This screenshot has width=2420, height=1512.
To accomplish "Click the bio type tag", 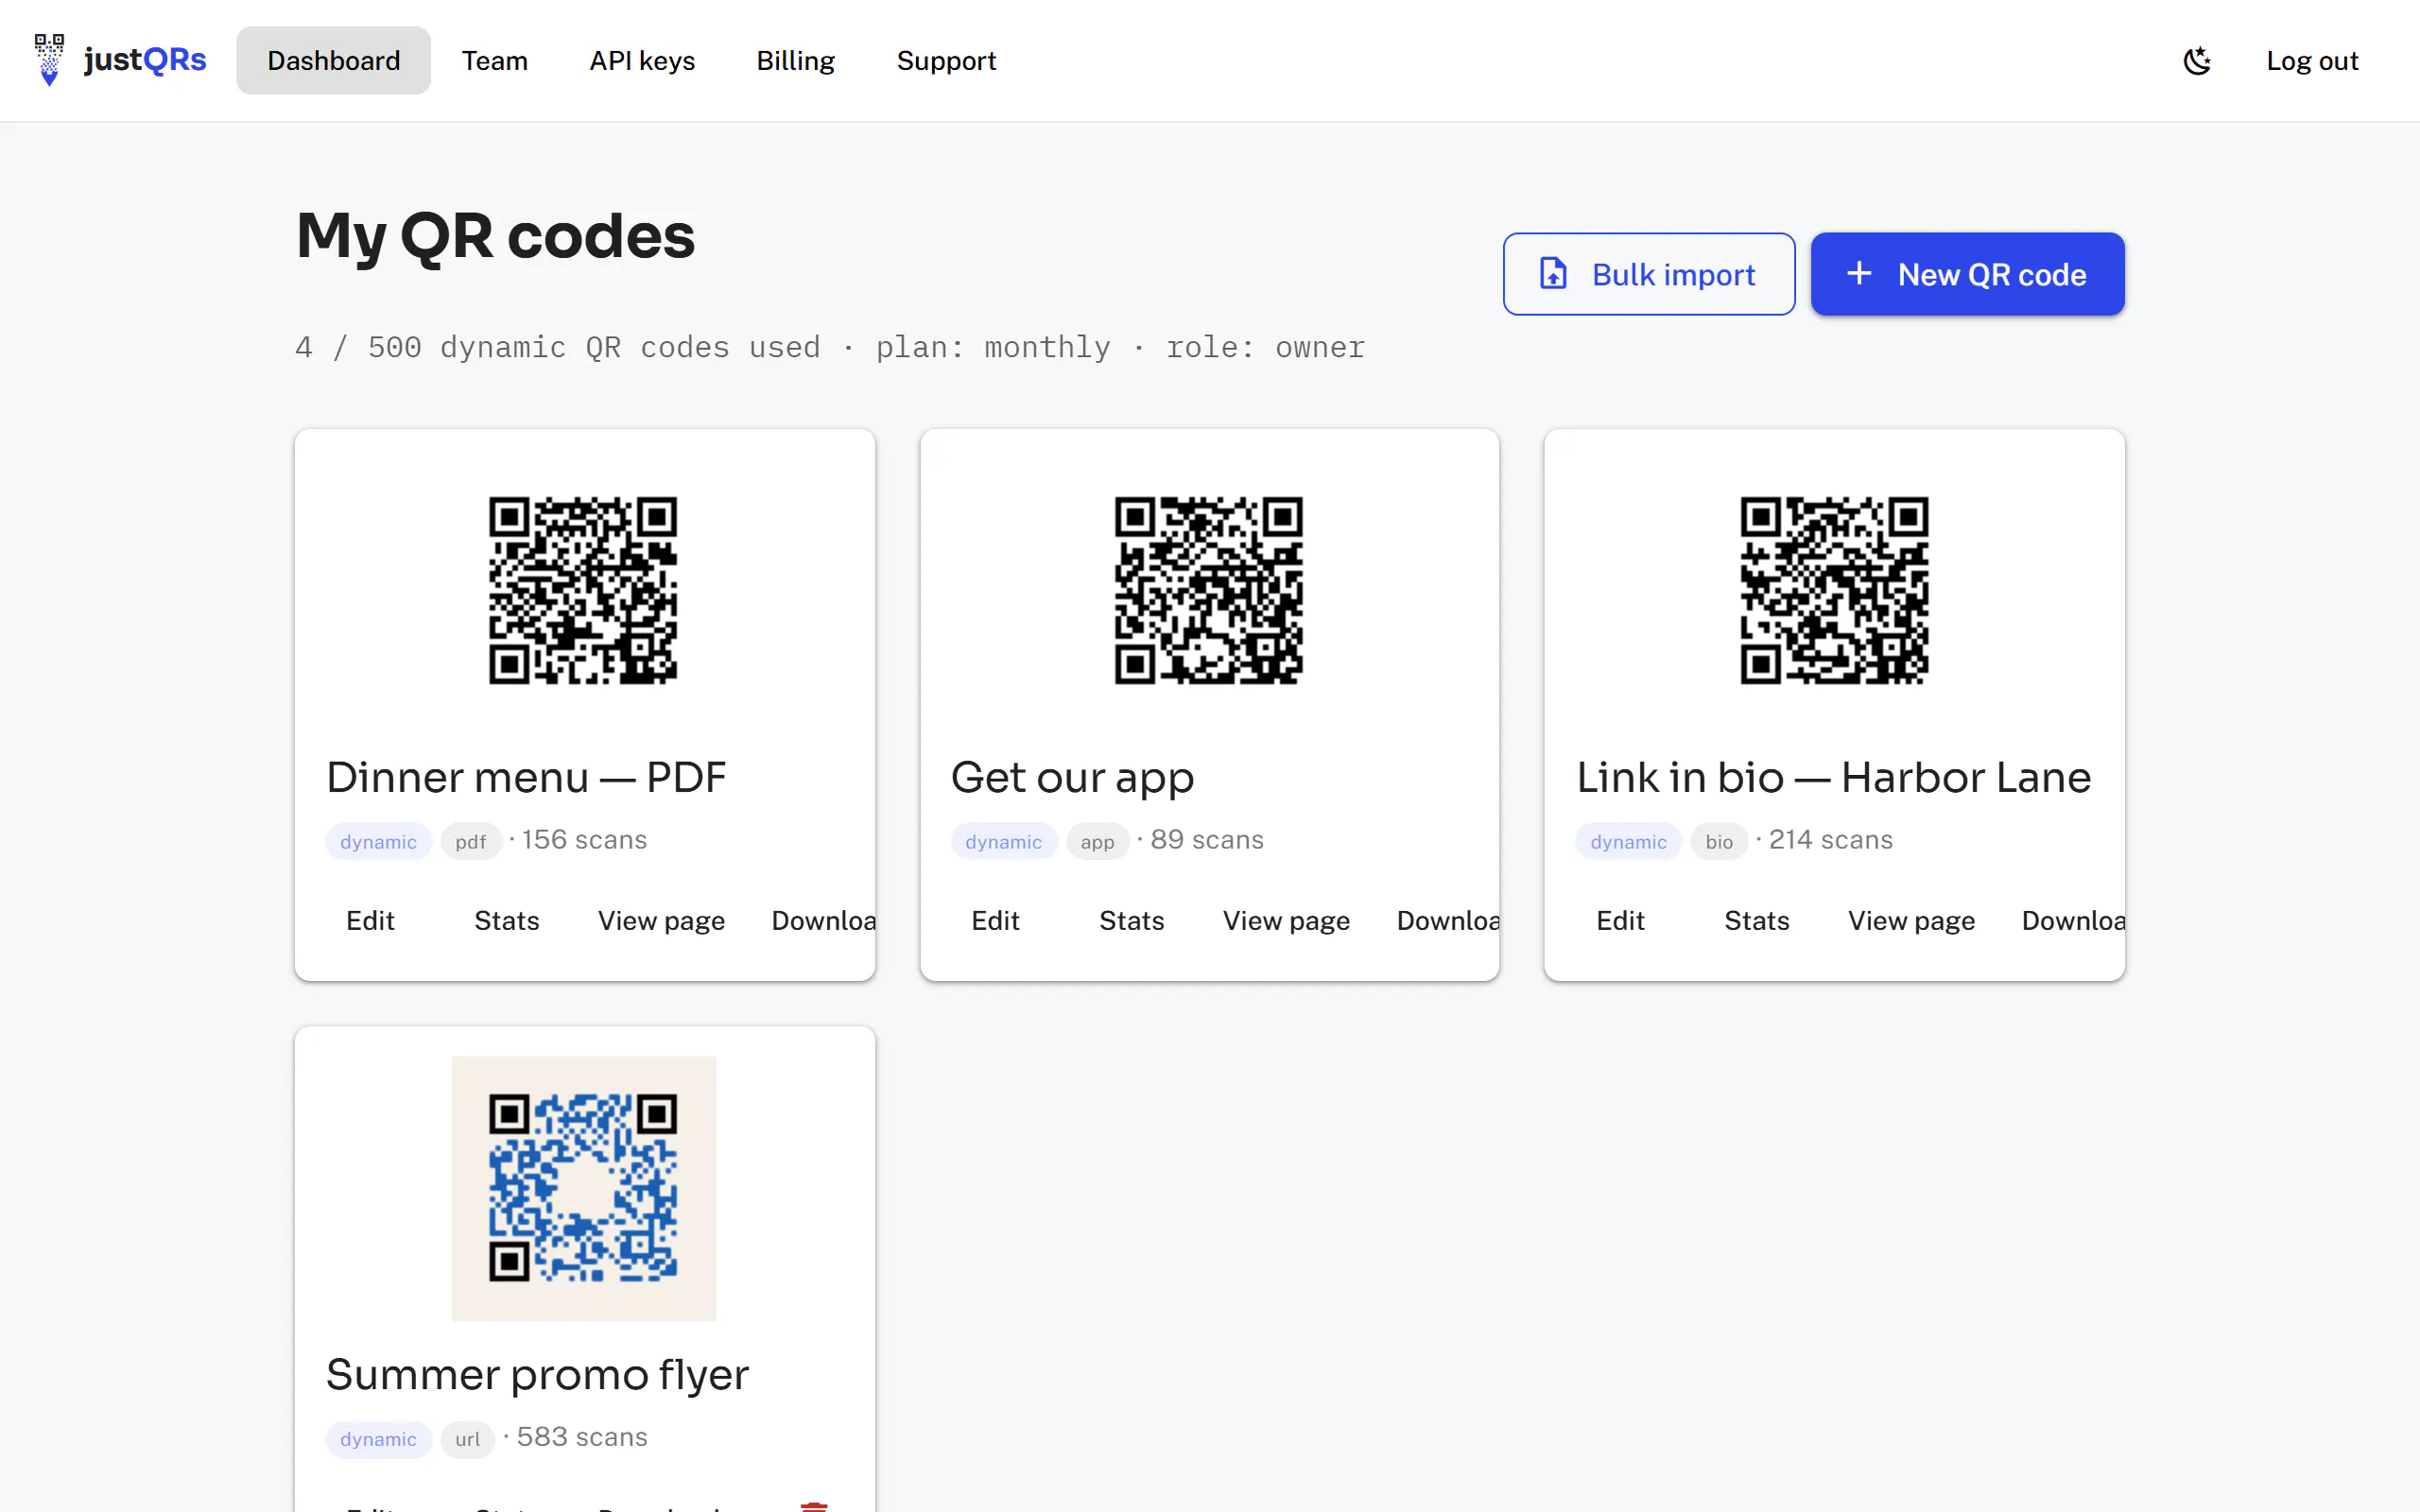I will click(1719, 842).
